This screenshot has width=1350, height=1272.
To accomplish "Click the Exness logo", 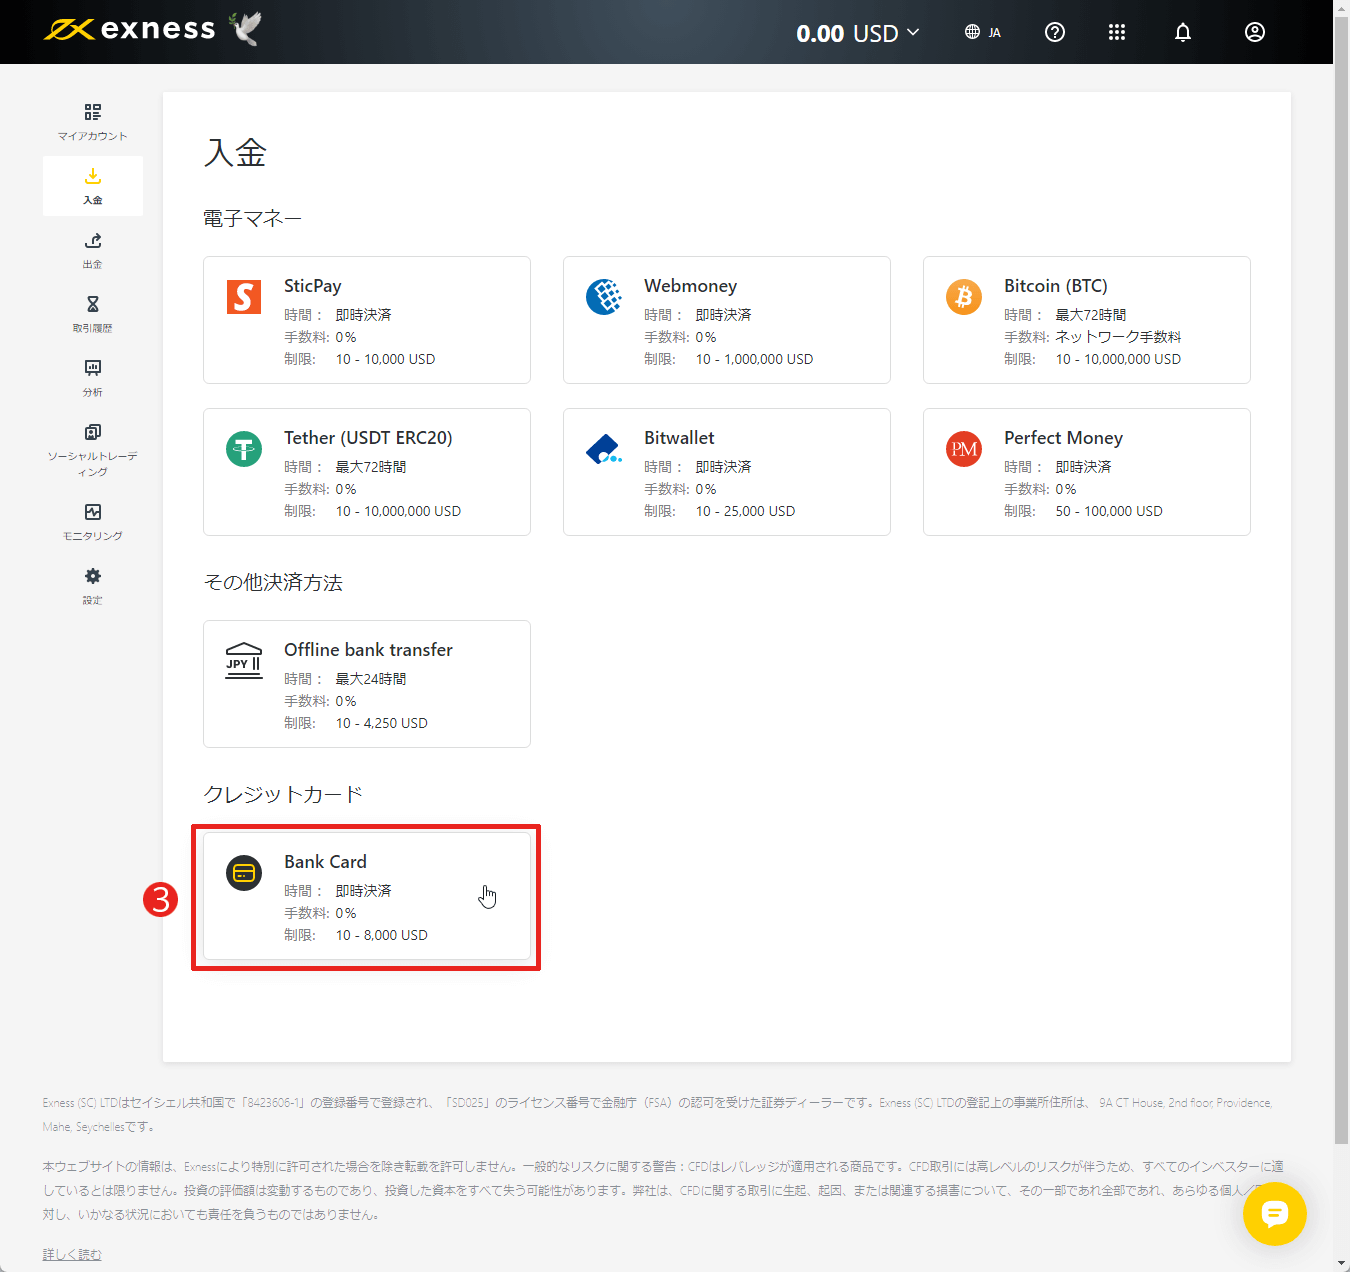I will pyautogui.click(x=130, y=29).
